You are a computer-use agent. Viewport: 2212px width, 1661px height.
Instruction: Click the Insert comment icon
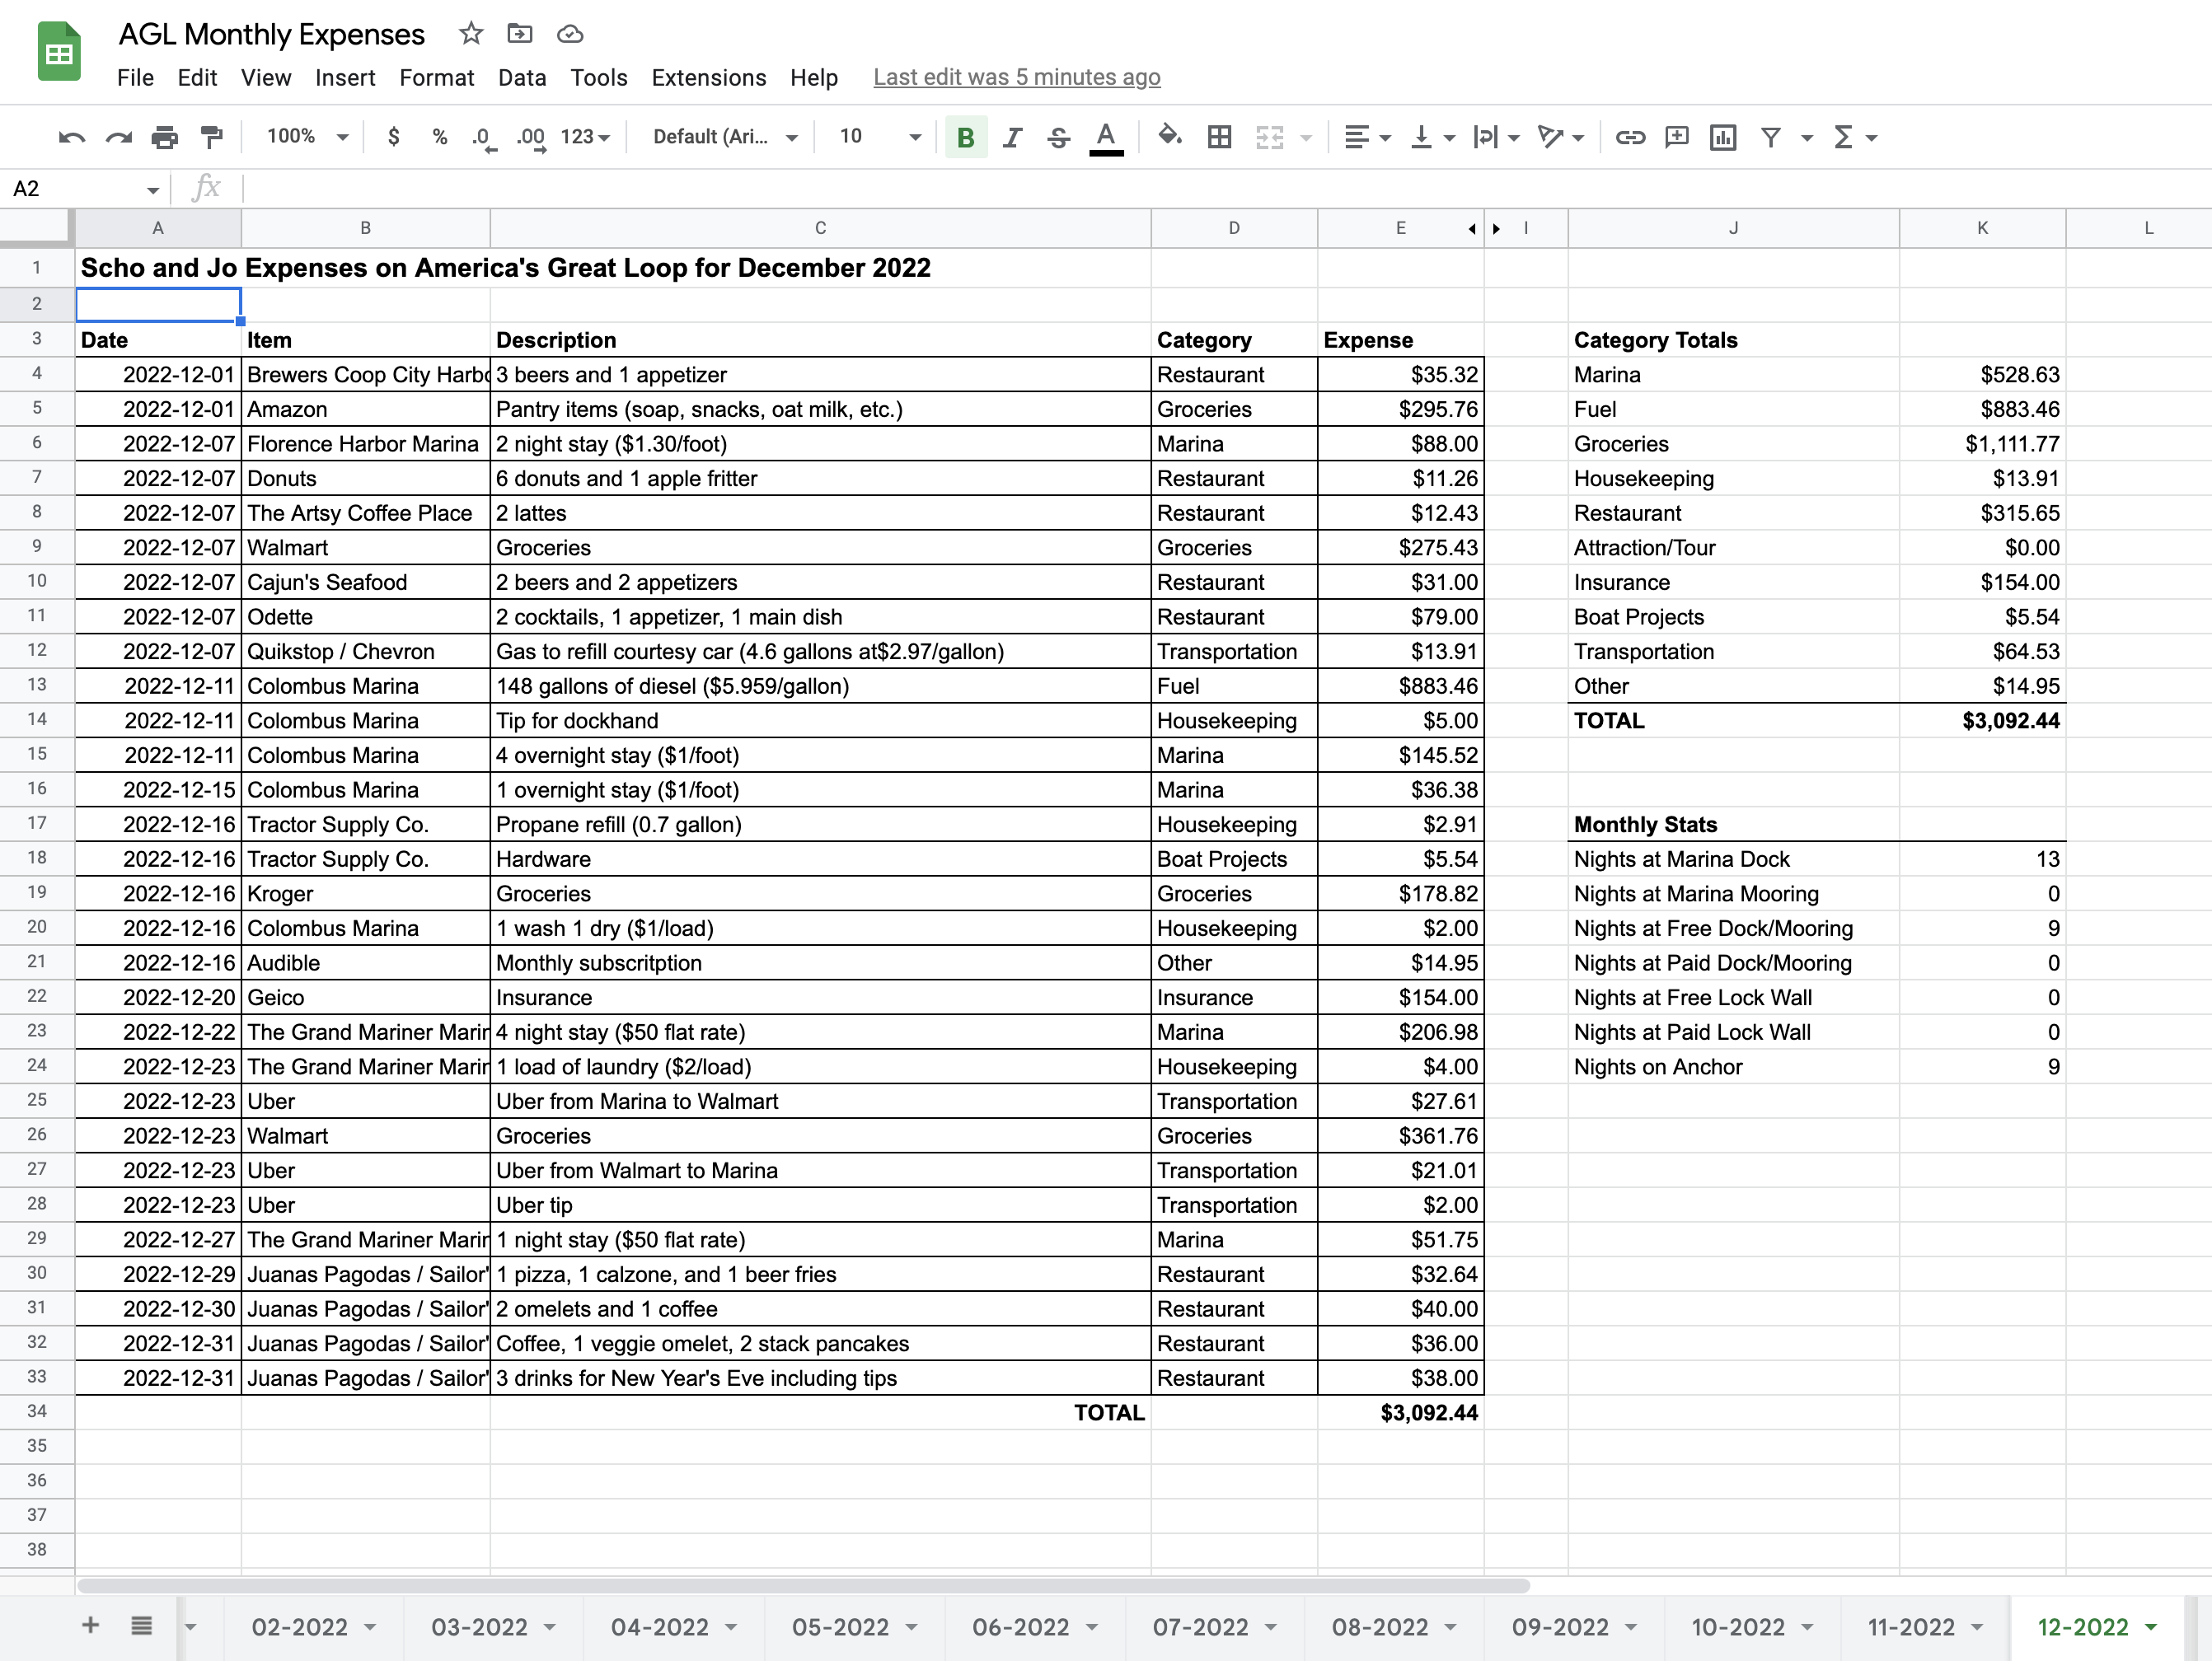click(1676, 137)
